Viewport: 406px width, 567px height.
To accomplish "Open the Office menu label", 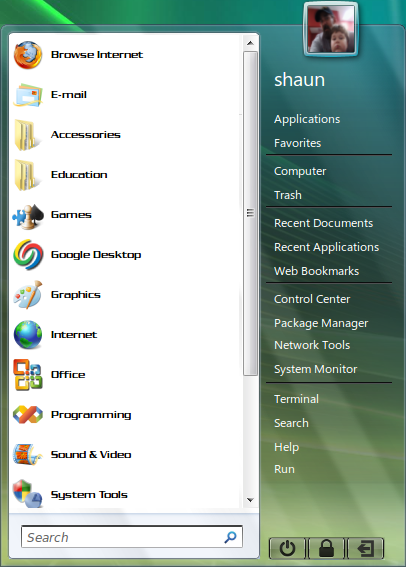I will (68, 375).
